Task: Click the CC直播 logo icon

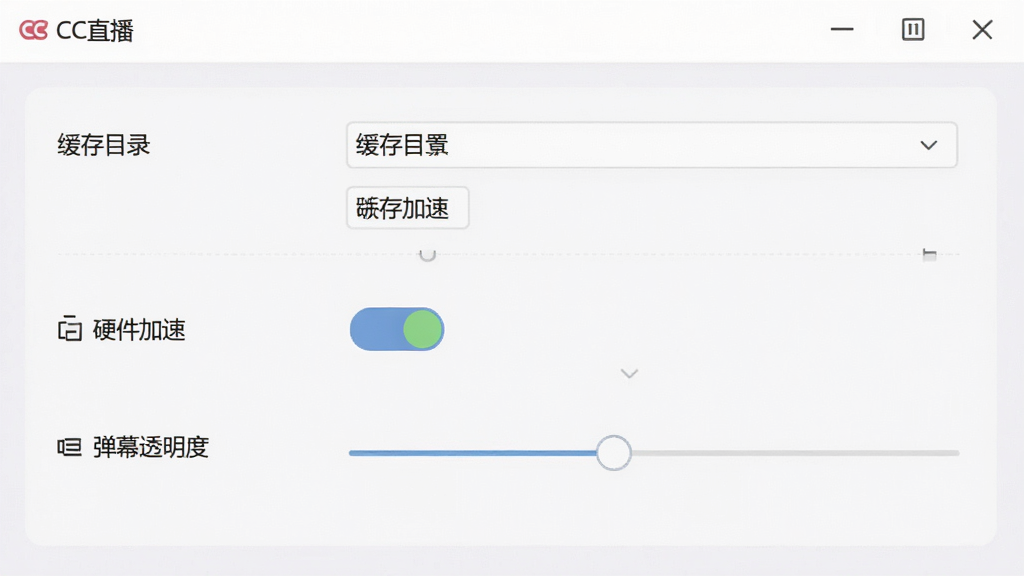Action: coord(33,30)
